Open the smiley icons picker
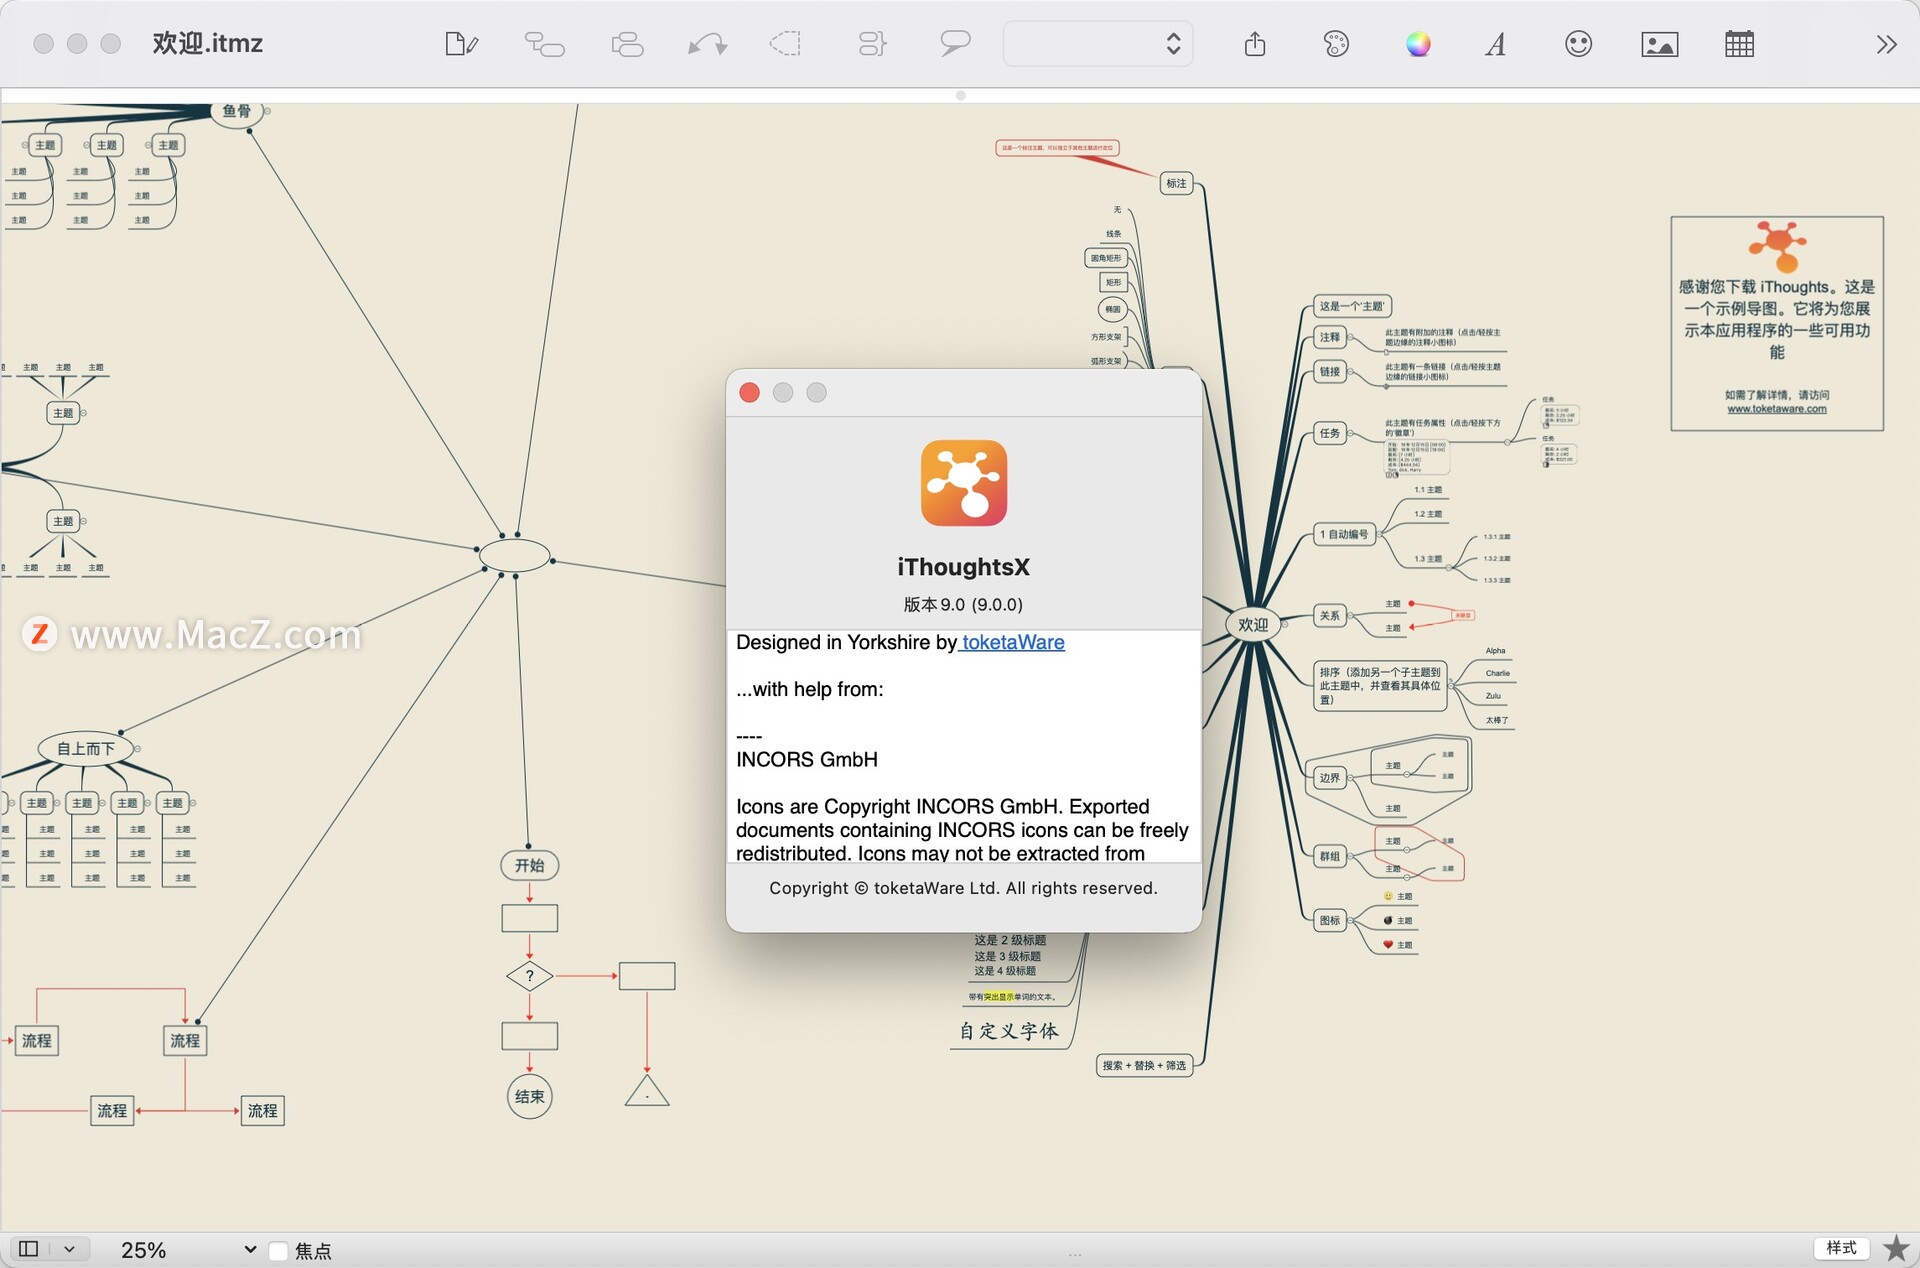The image size is (1920, 1268). click(x=1578, y=44)
